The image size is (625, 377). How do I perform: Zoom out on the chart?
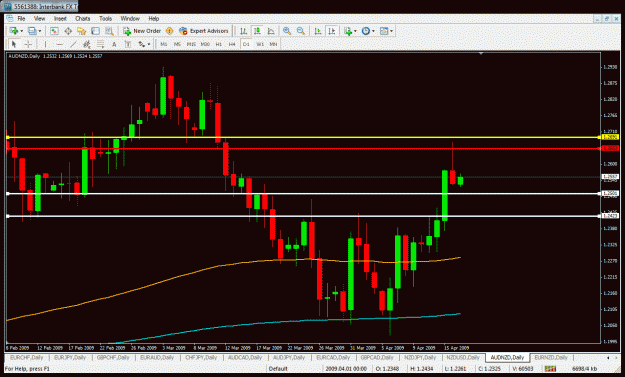point(301,31)
